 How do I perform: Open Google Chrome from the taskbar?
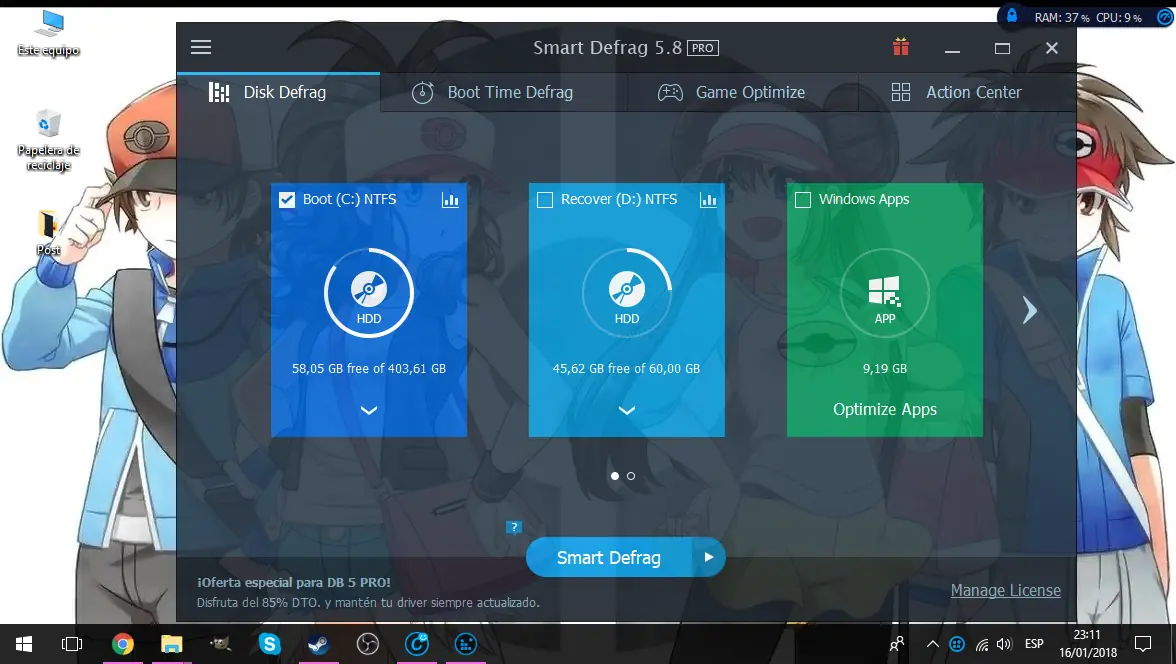coord(122,644)
